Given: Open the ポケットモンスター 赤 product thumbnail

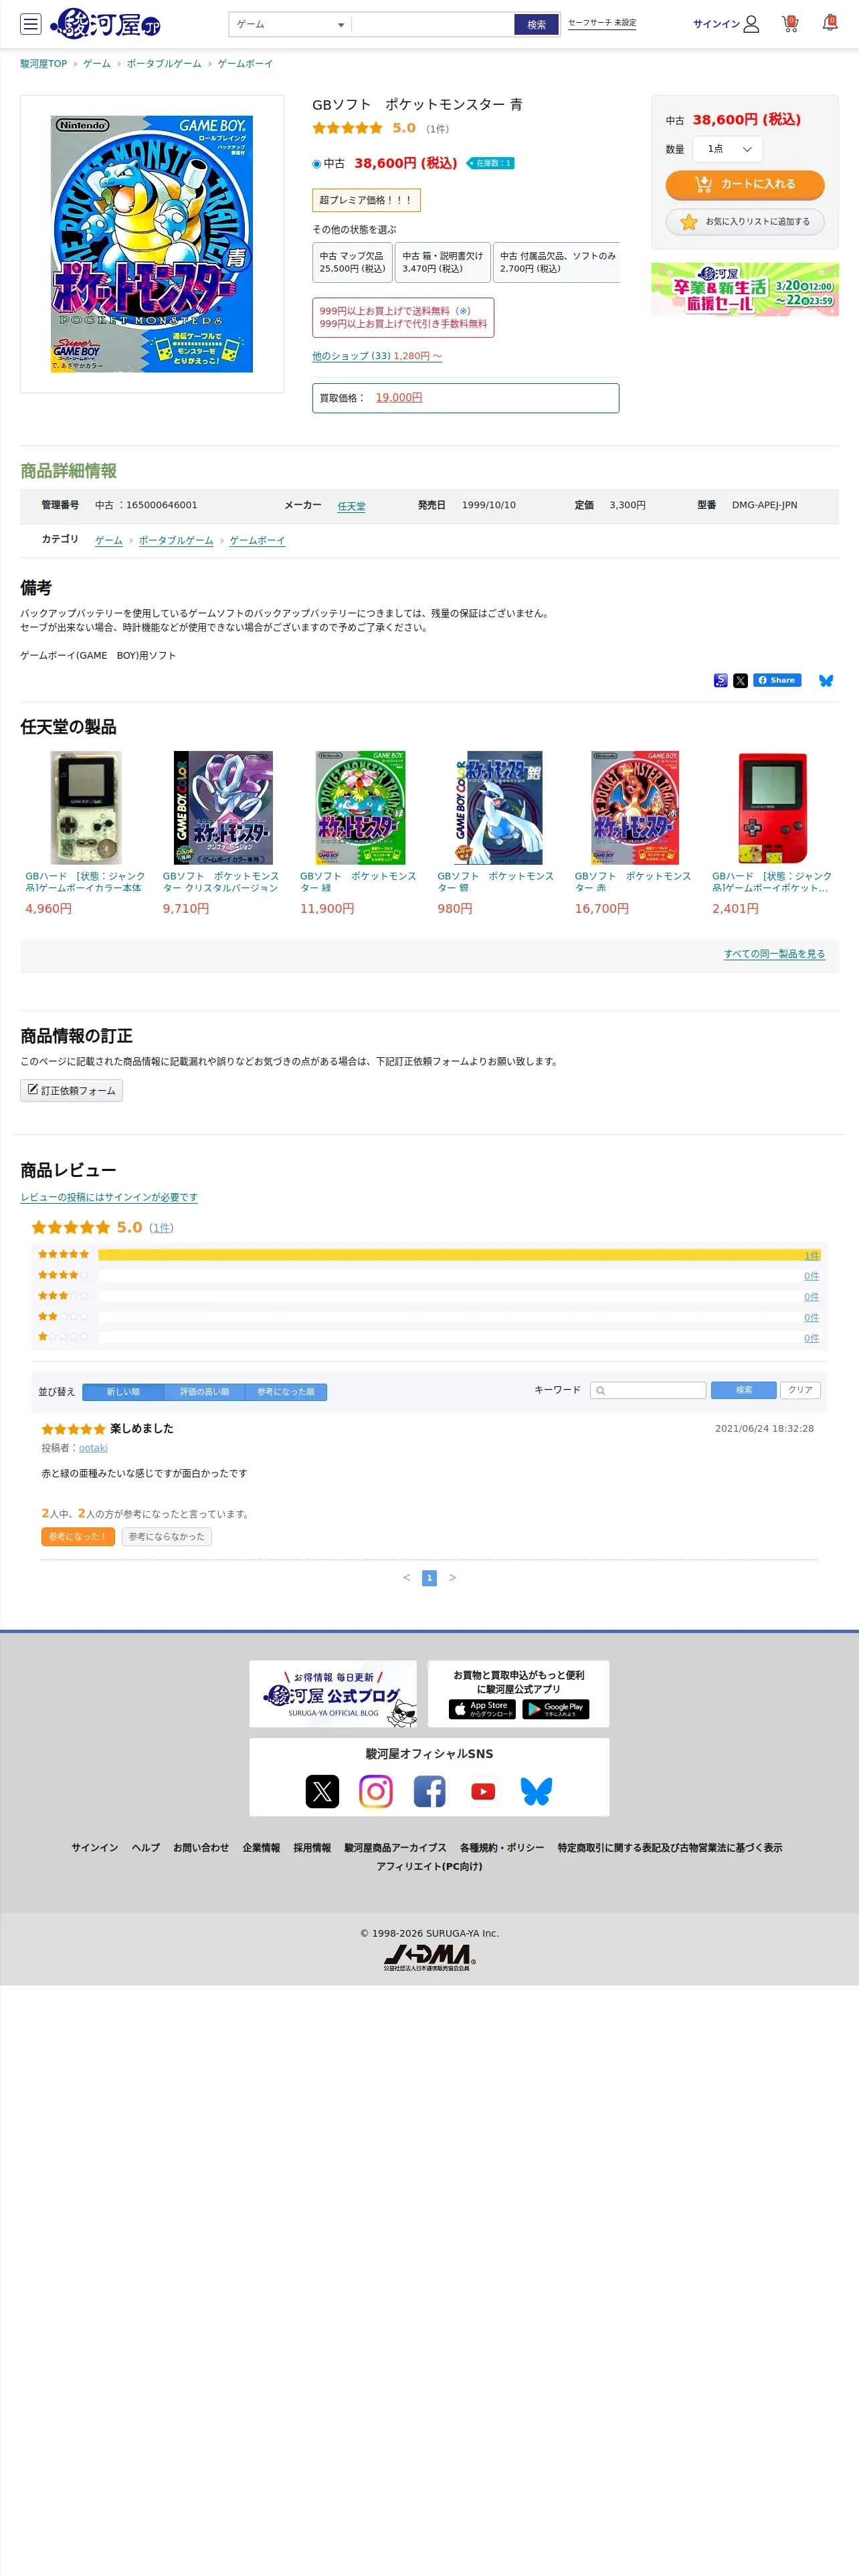Looking at the screenshot, I should 635,808.
